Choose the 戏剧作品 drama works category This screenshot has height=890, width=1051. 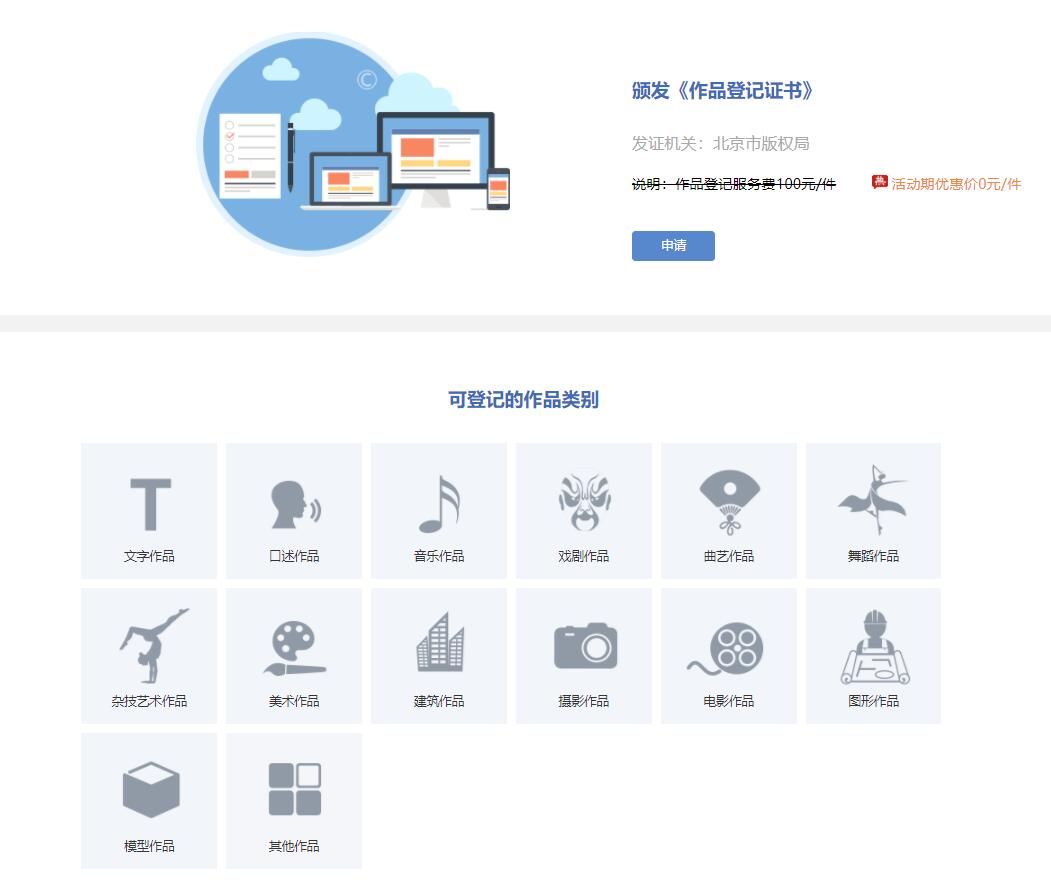tap(583, 510)
